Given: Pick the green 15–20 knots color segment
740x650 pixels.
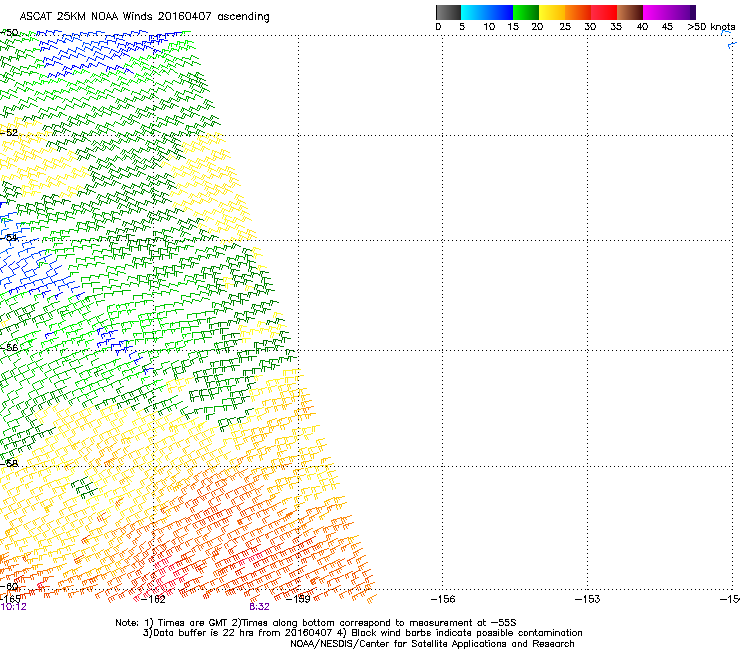Looking at the screenshot, I should coord(526,12).
